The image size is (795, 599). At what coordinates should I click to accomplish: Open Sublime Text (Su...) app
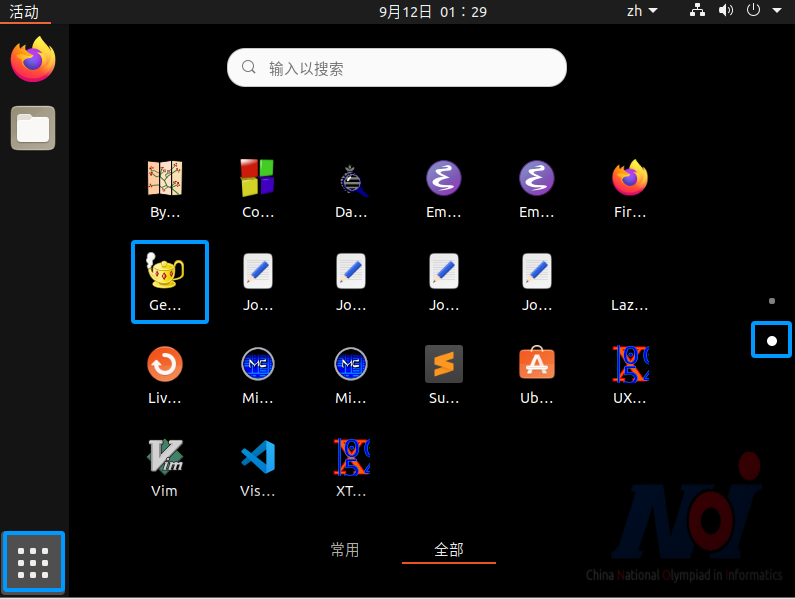point(444,375)
